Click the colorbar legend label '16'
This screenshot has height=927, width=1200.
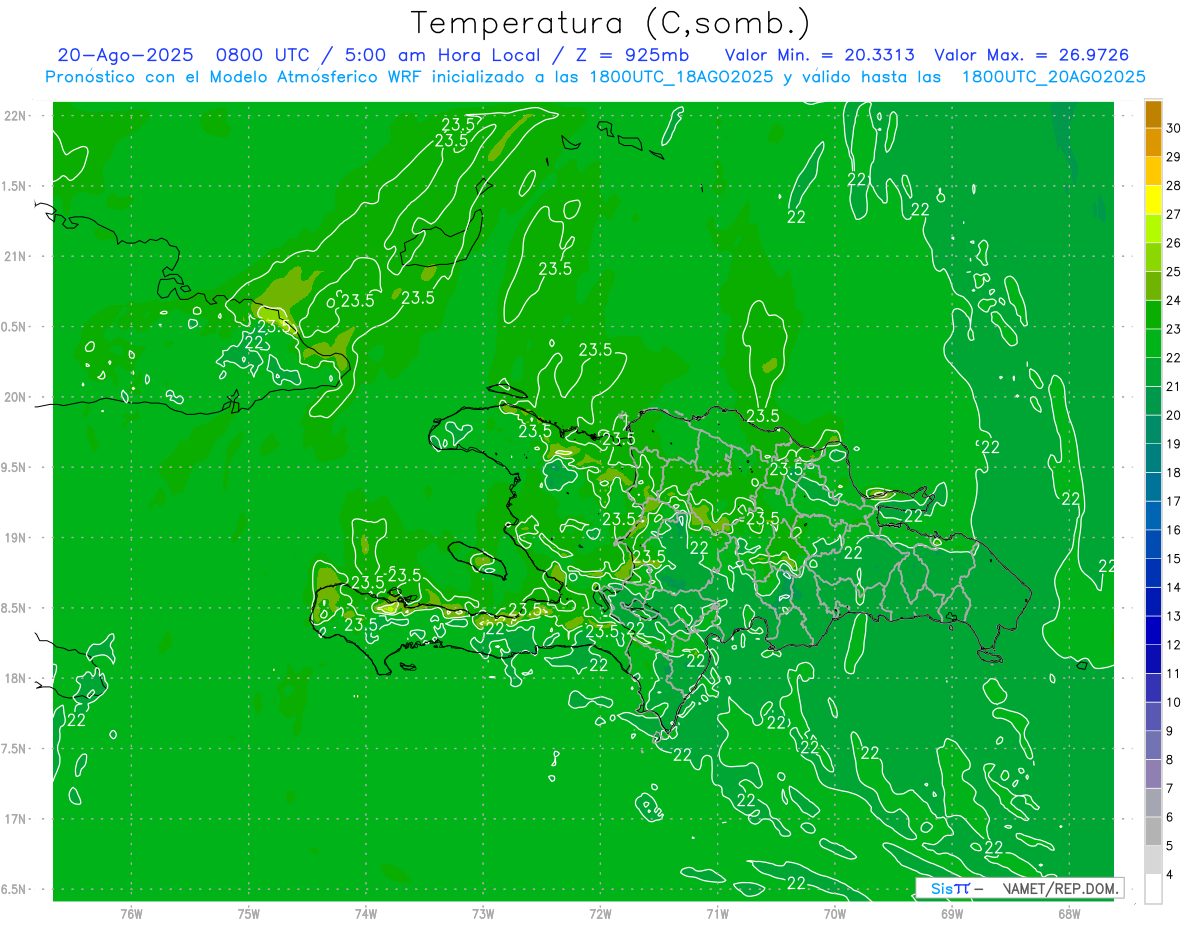(1174, 530)
